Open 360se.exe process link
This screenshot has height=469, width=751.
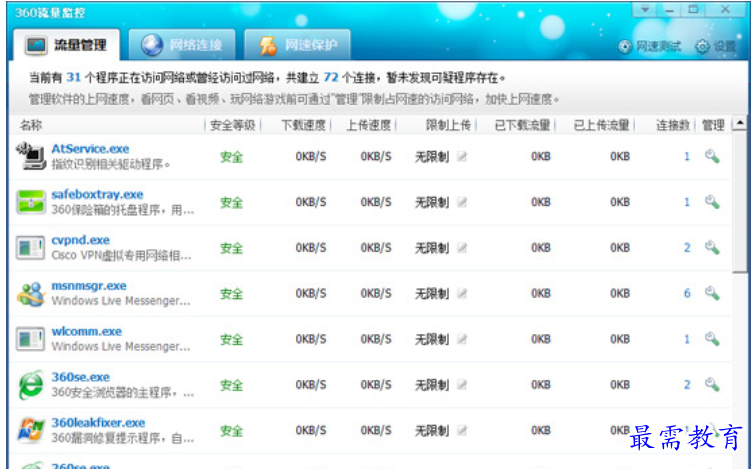pos(80,377)
